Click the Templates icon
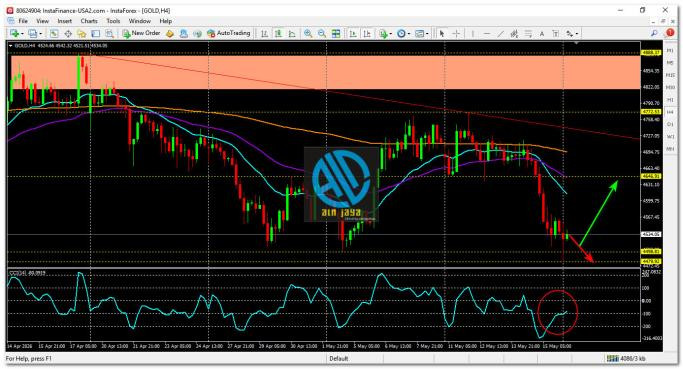Viewport: 683px width, 369px height. click(x=419, y=34)
